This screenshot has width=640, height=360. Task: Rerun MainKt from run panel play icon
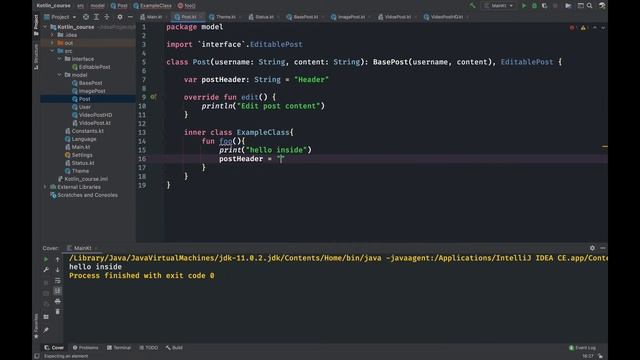point(46,259)
